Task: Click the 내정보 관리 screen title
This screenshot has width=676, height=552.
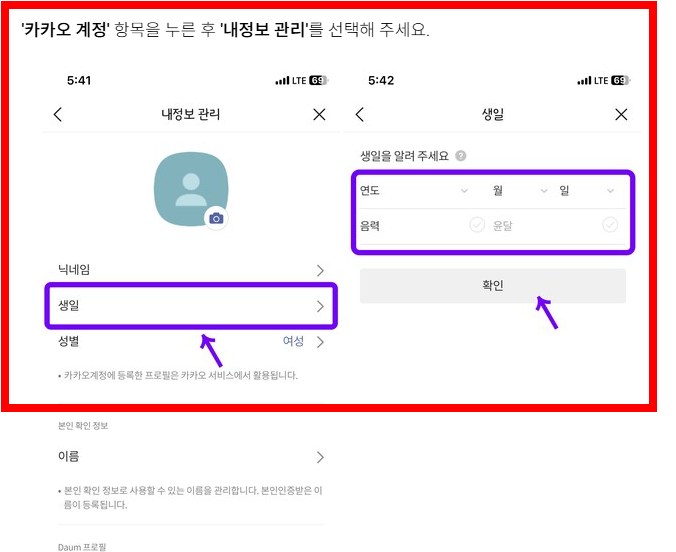Action: point(191,114)
